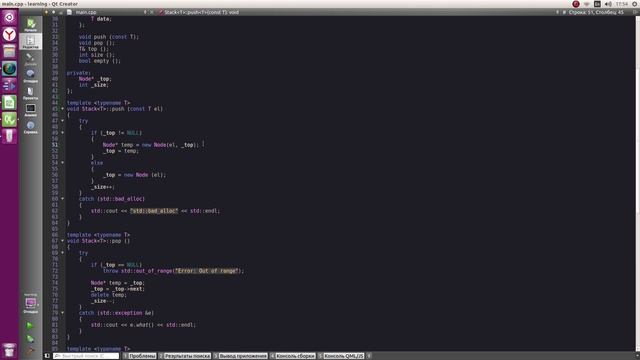Launch Yandex Browser from the launcher
The height and width of the screenshot is (360, 640).
9,35
